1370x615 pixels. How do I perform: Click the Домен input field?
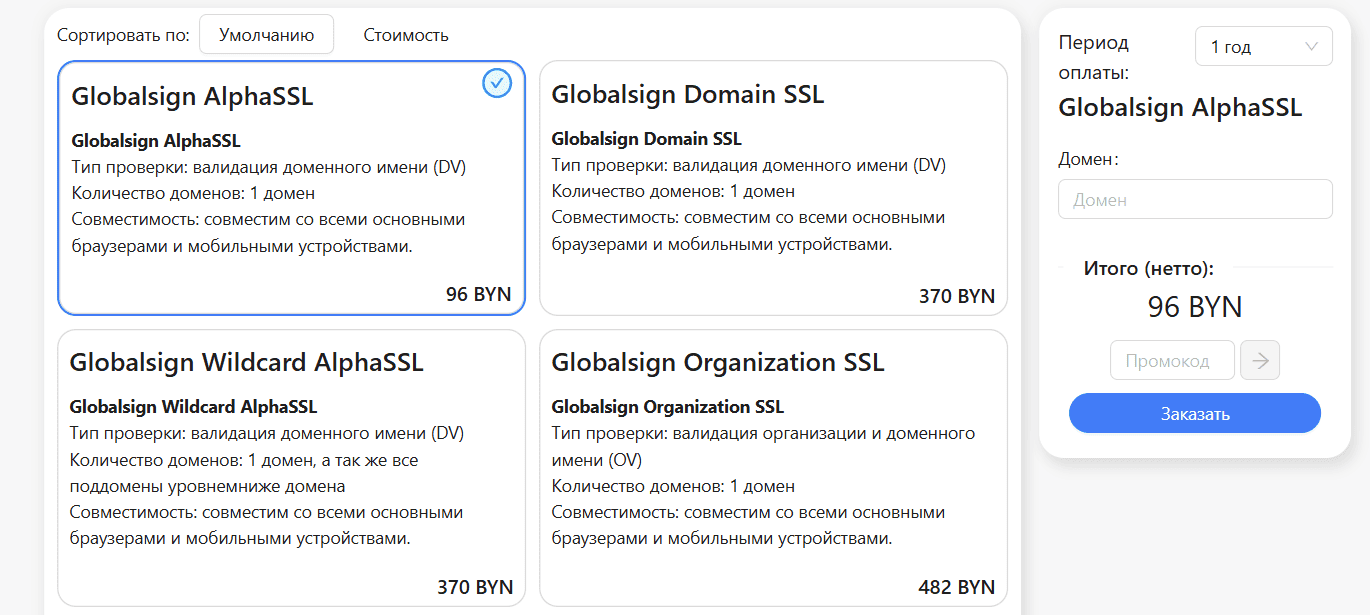coord(1195,199)
